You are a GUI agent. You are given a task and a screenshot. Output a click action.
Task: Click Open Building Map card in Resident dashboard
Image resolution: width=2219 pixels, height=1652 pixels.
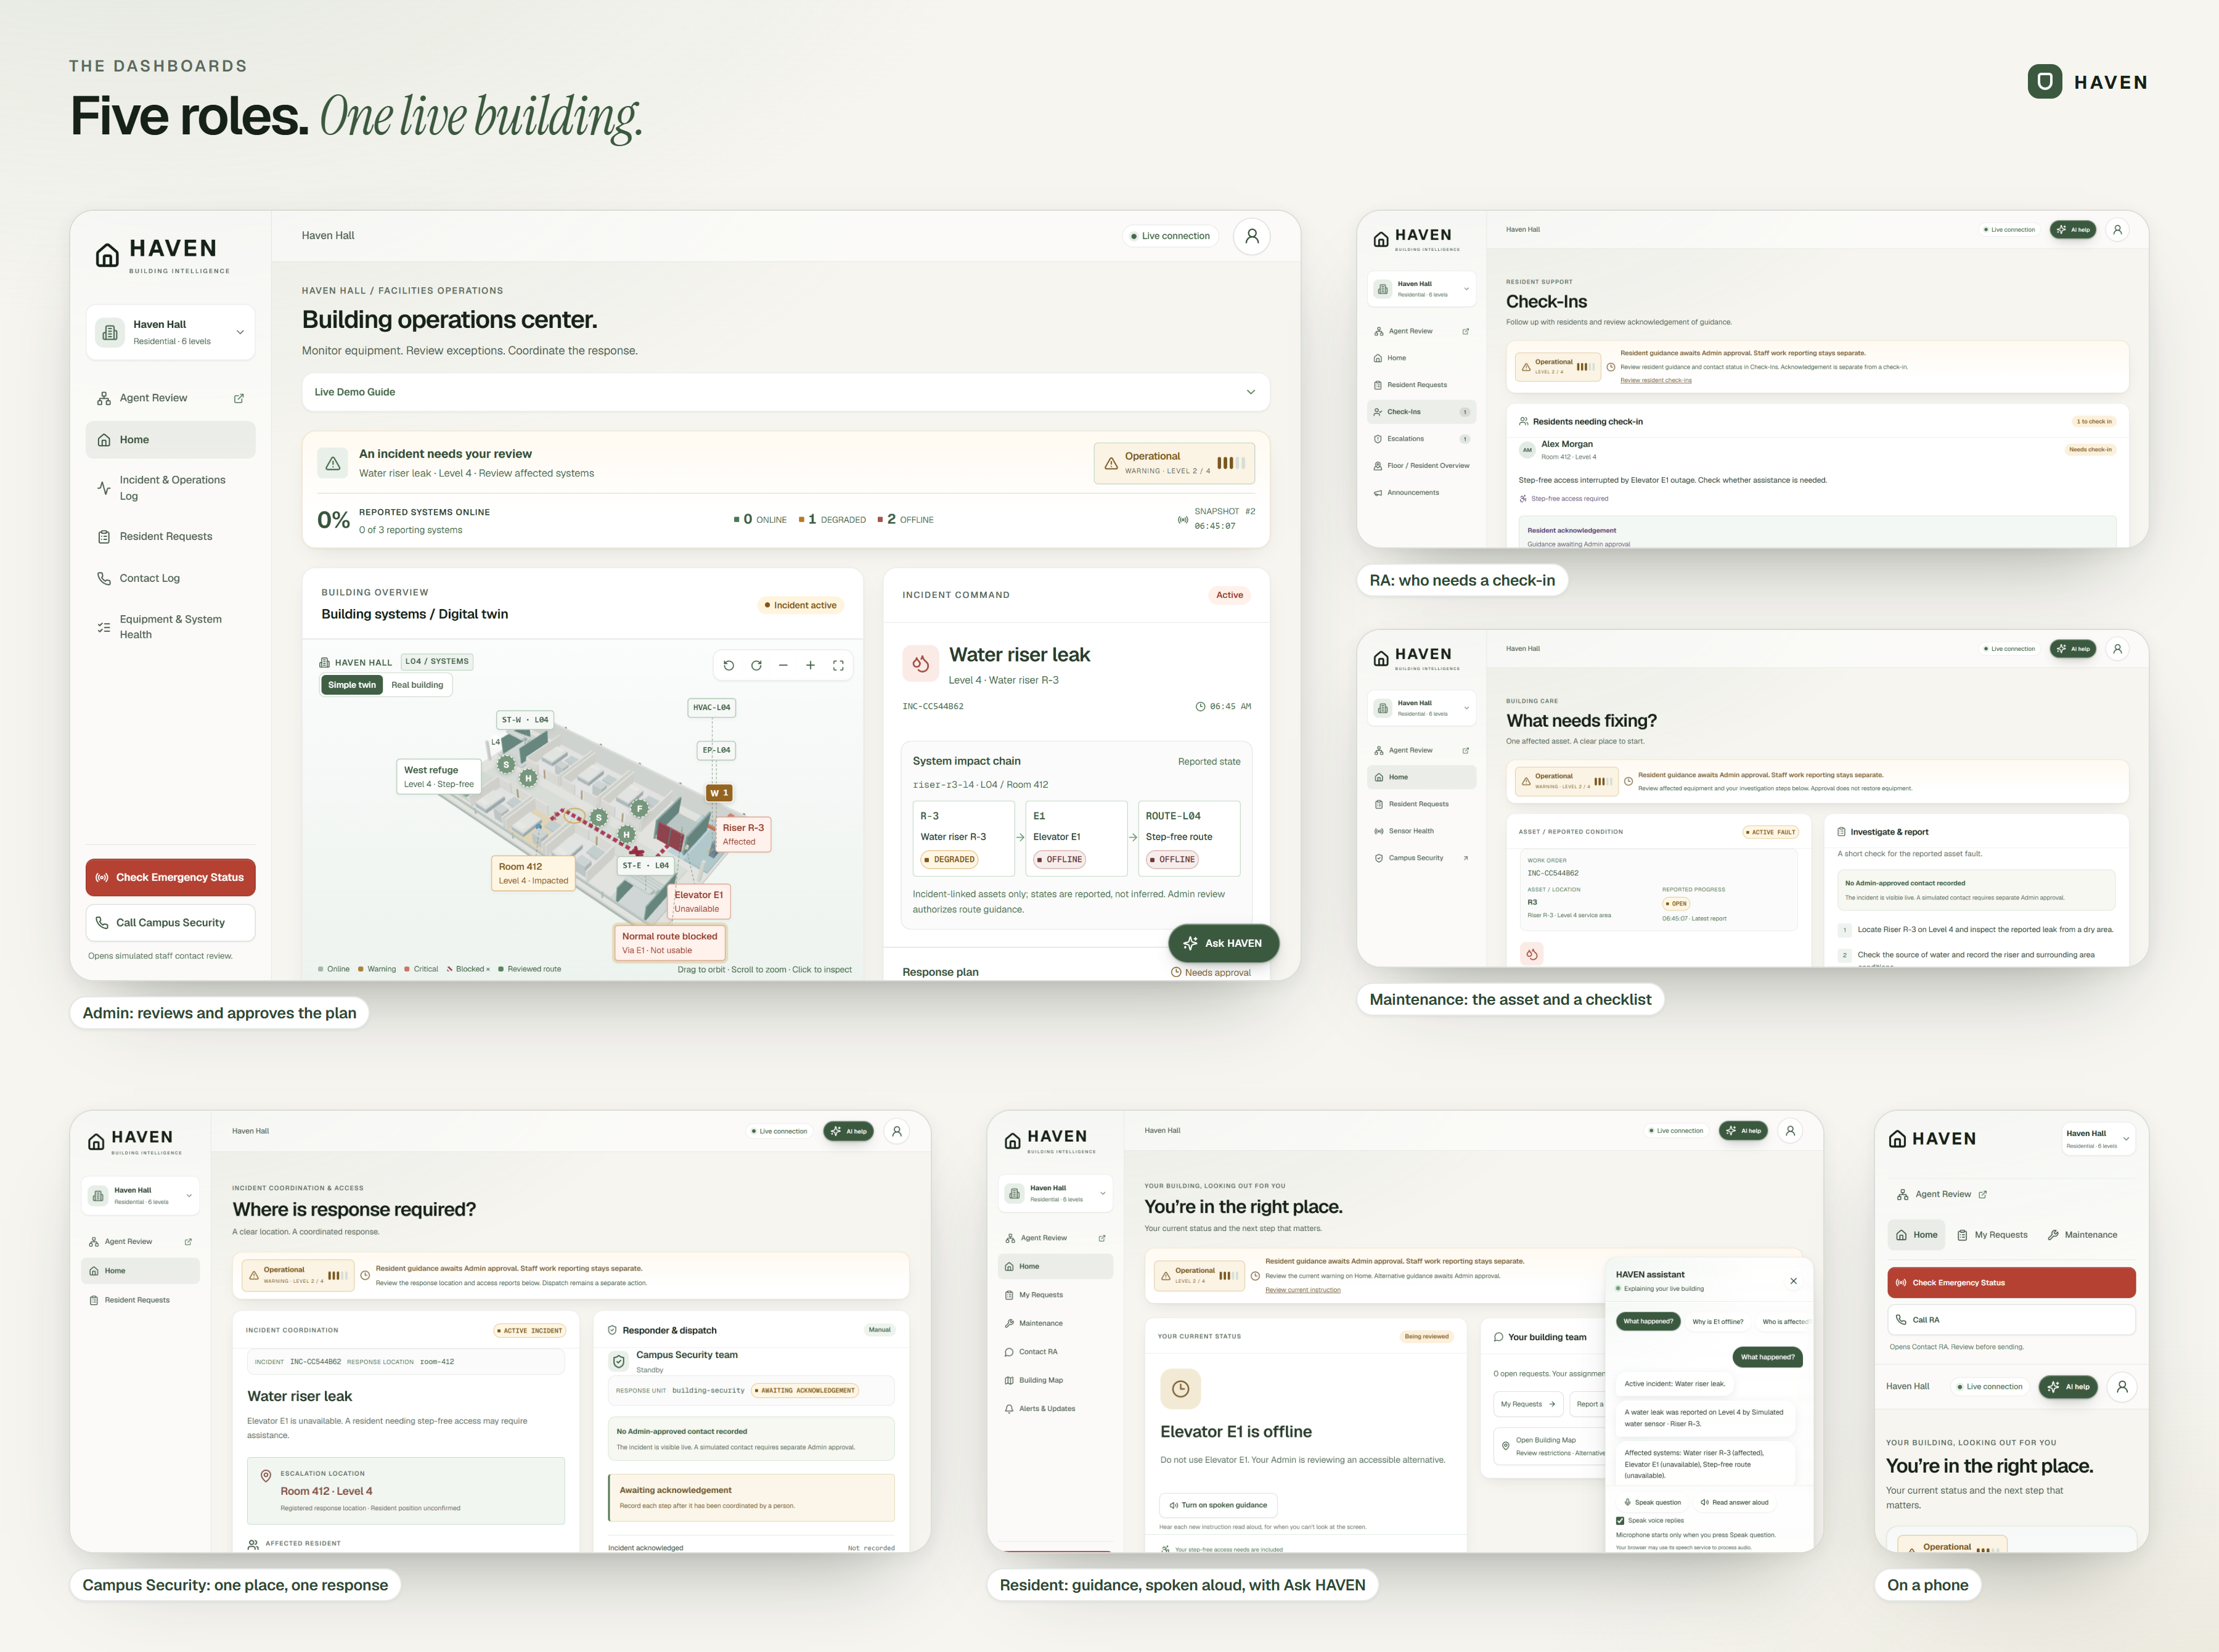pos(1549,1446)
